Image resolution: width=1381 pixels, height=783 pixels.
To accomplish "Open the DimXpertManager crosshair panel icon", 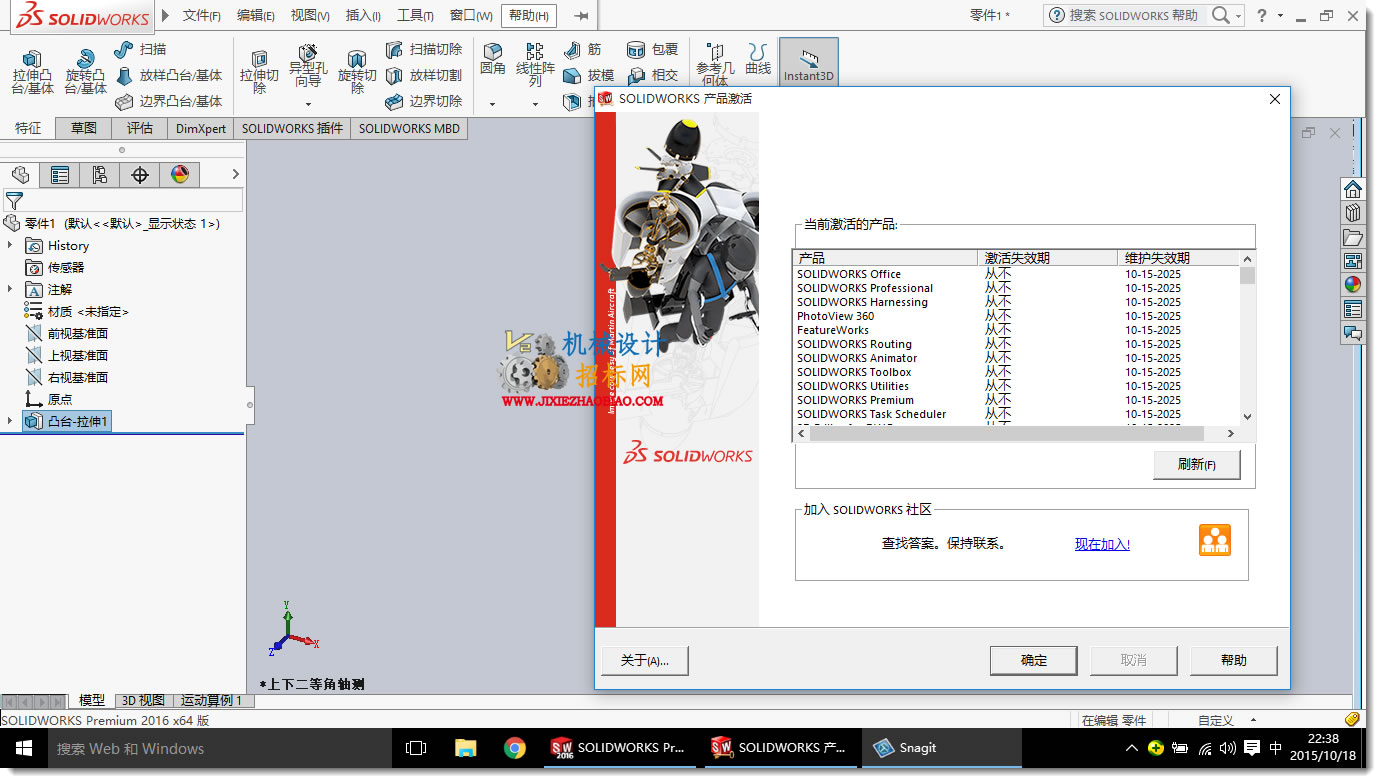I will click(x=140, y=175).
